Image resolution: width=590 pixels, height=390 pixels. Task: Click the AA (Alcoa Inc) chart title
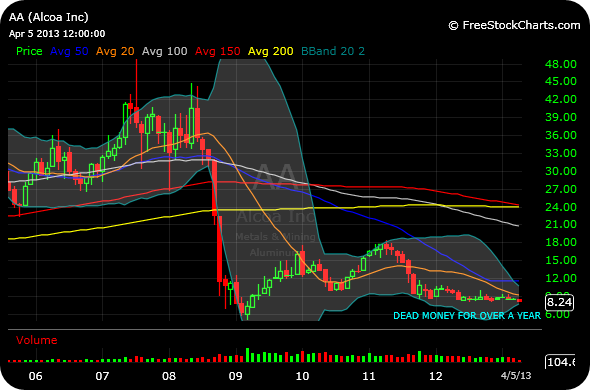[49, 17]
